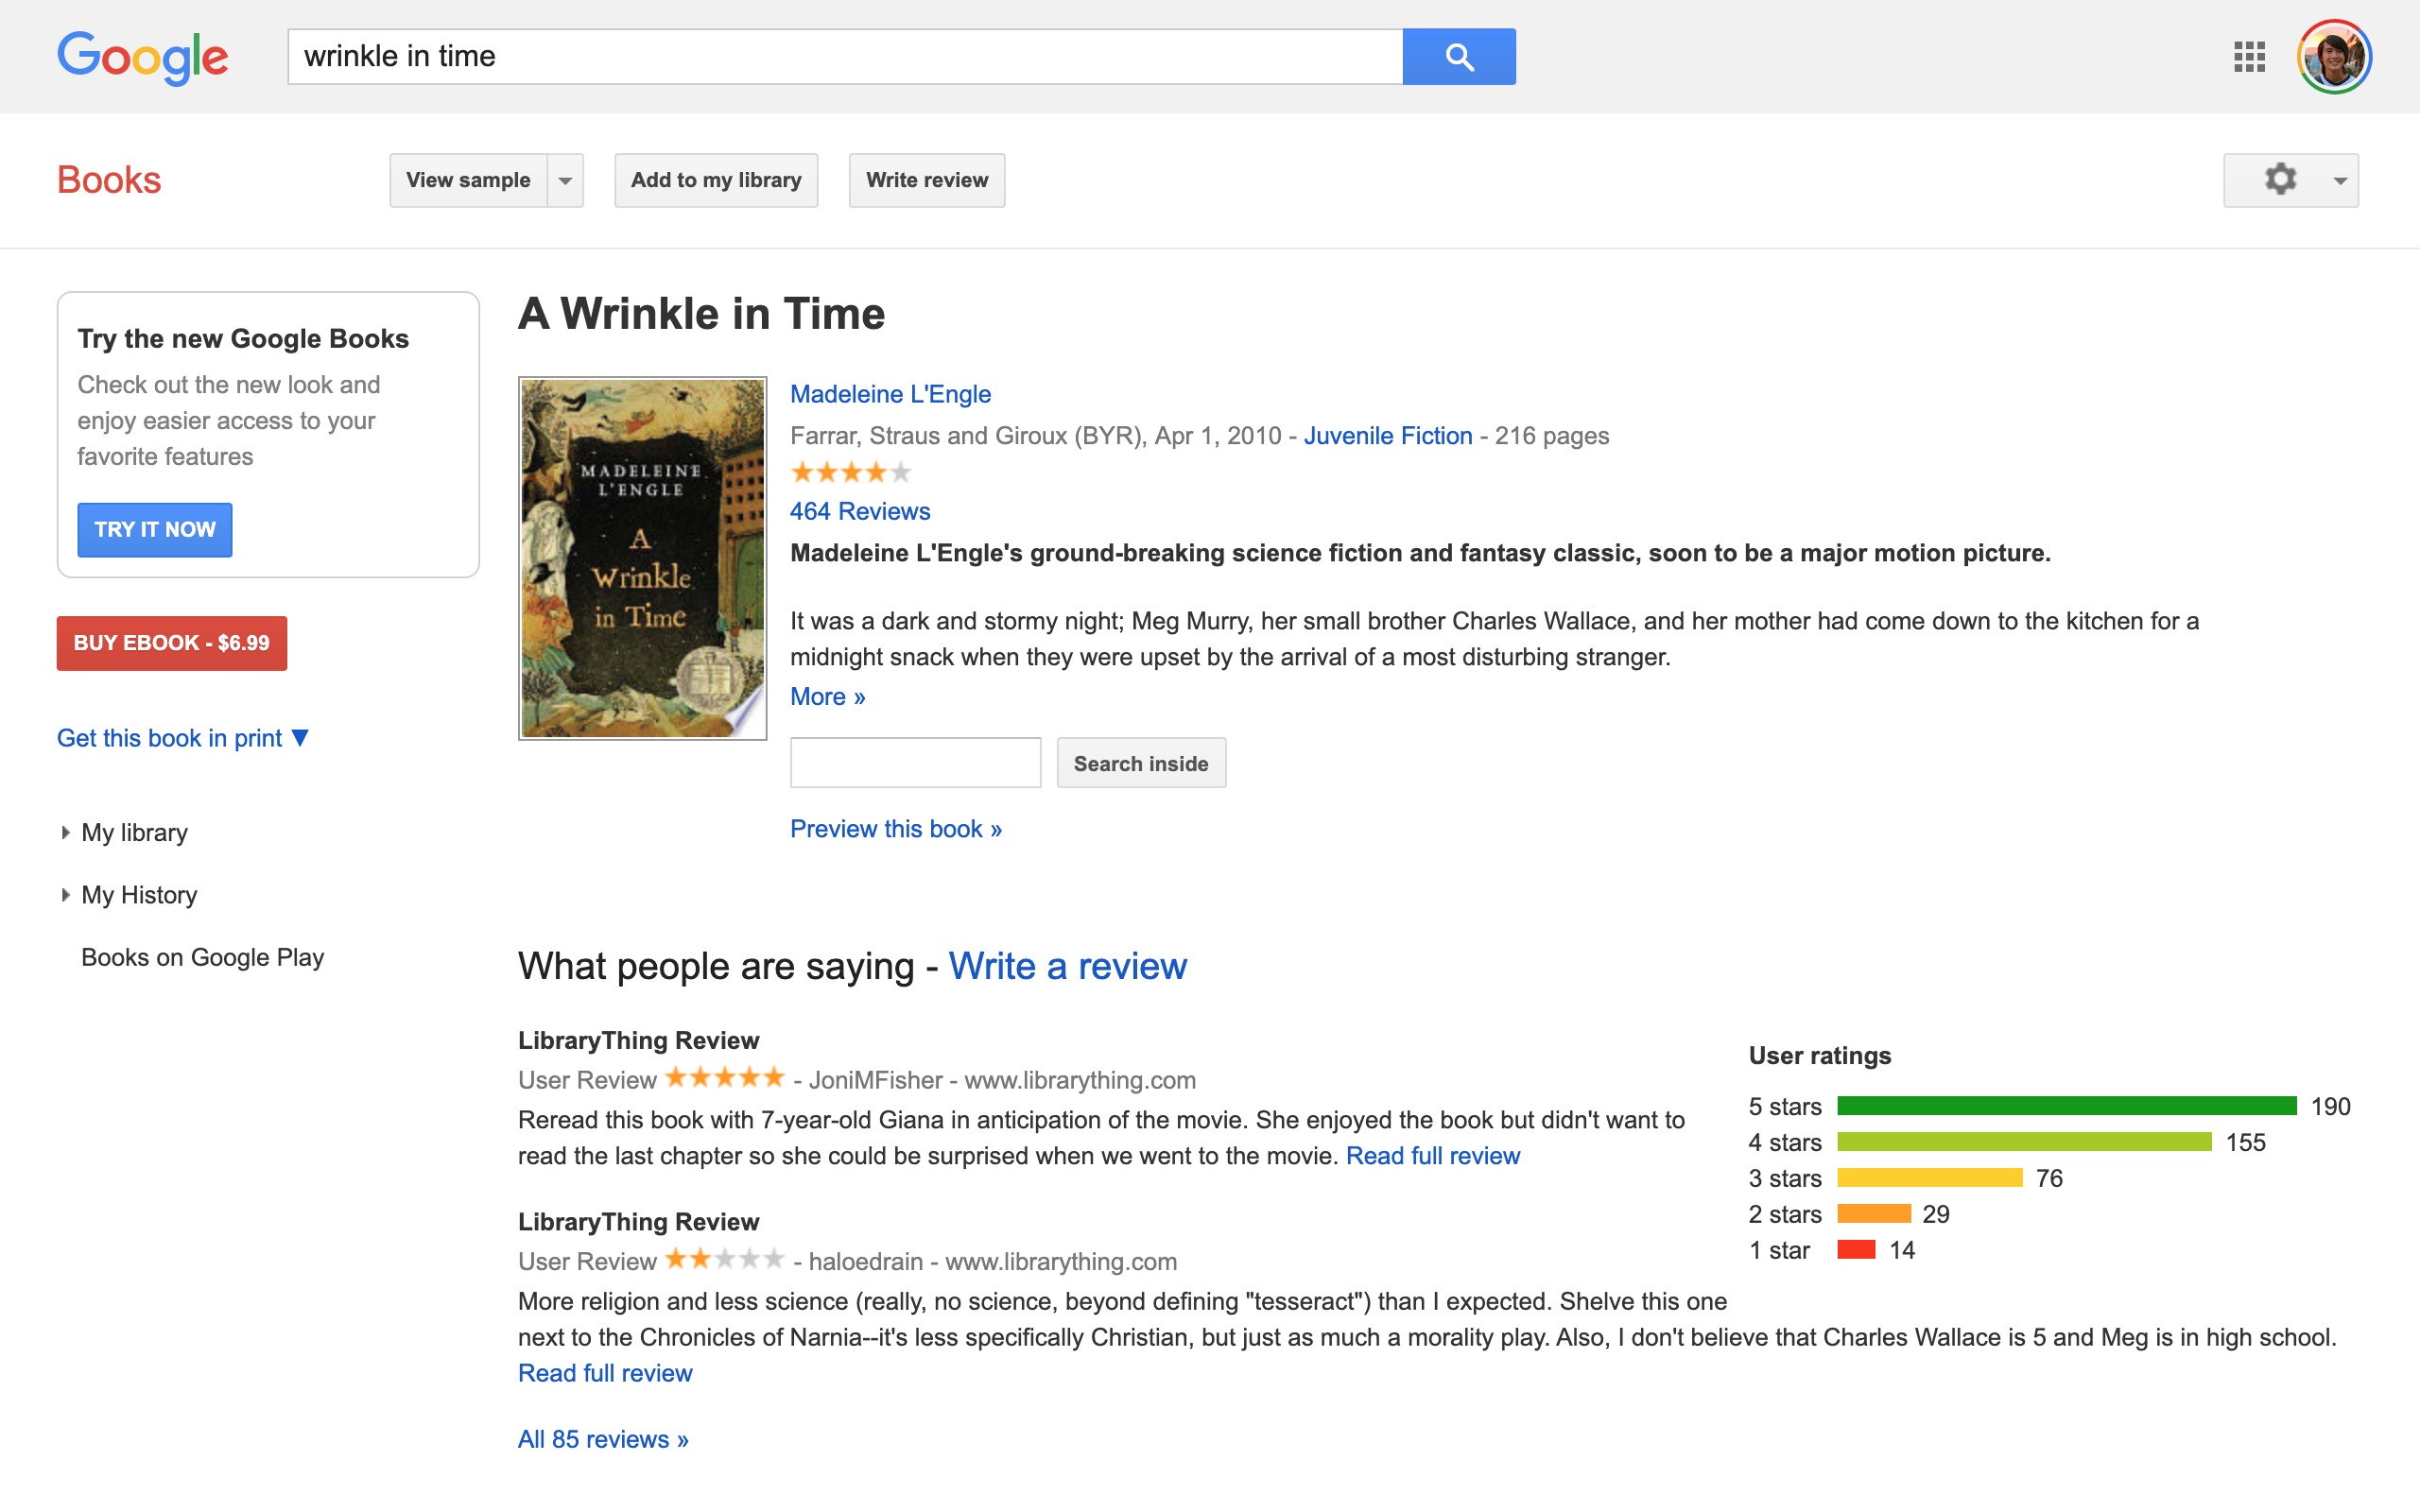Click the Google logo
The image size is (2420, 1512).
point(142,57)
